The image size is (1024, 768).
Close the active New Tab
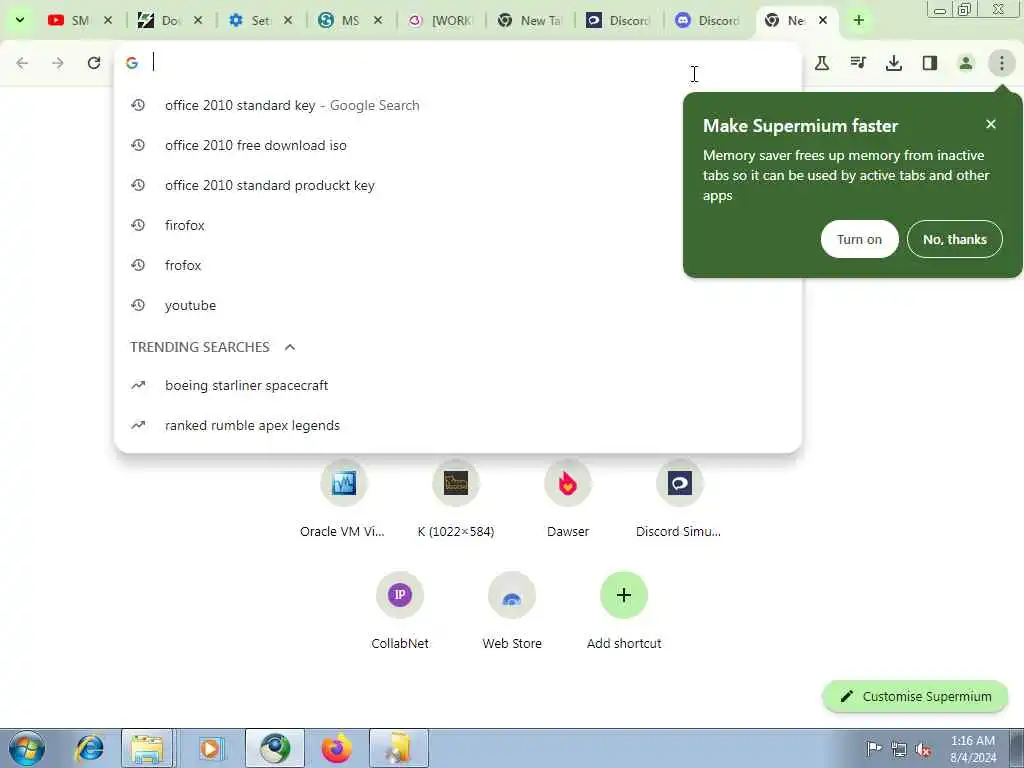(x=824, y=20)
